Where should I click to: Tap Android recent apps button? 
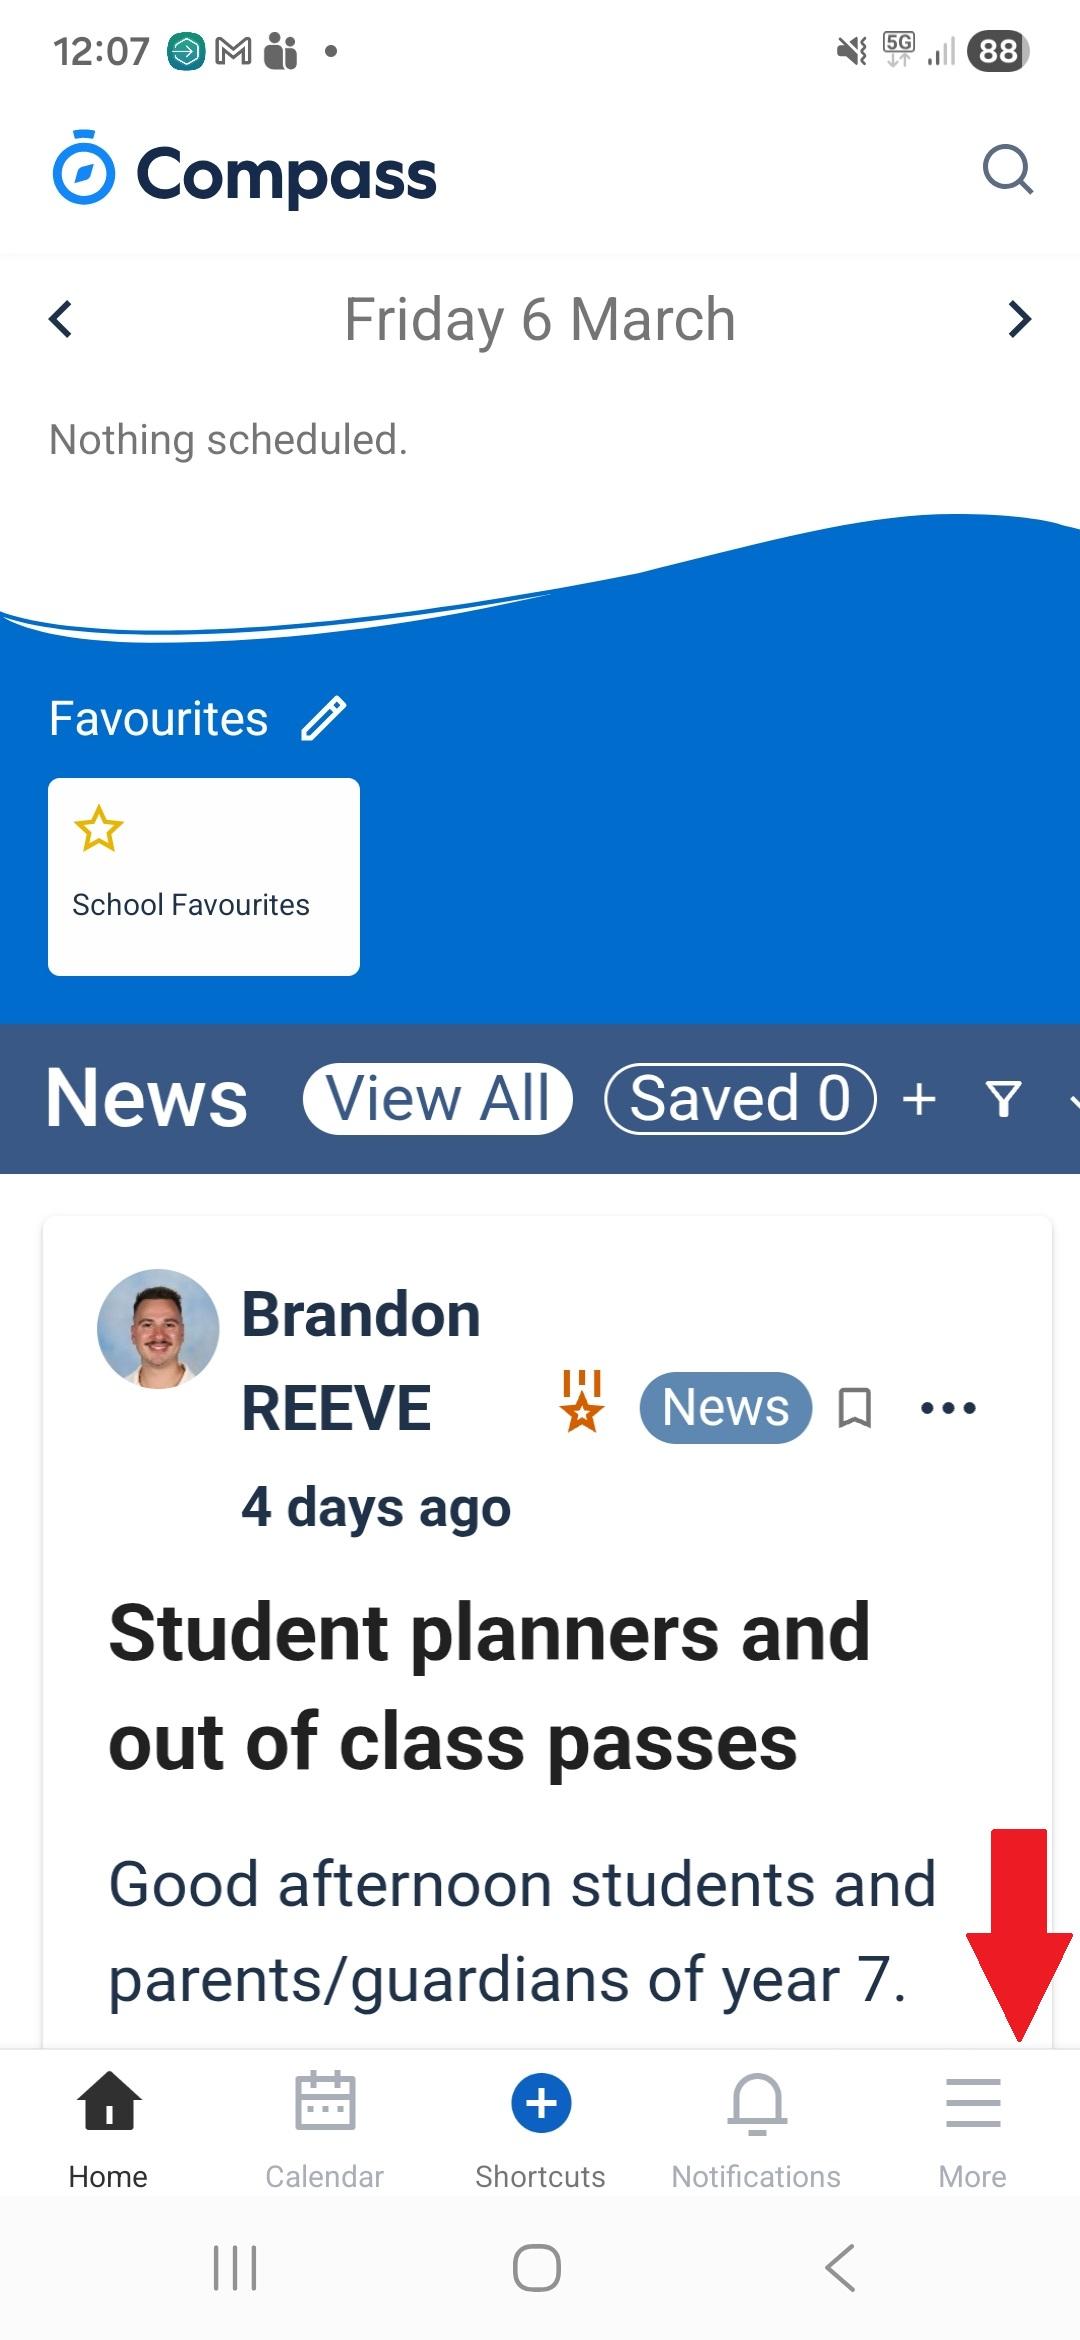coord(235,2267)
